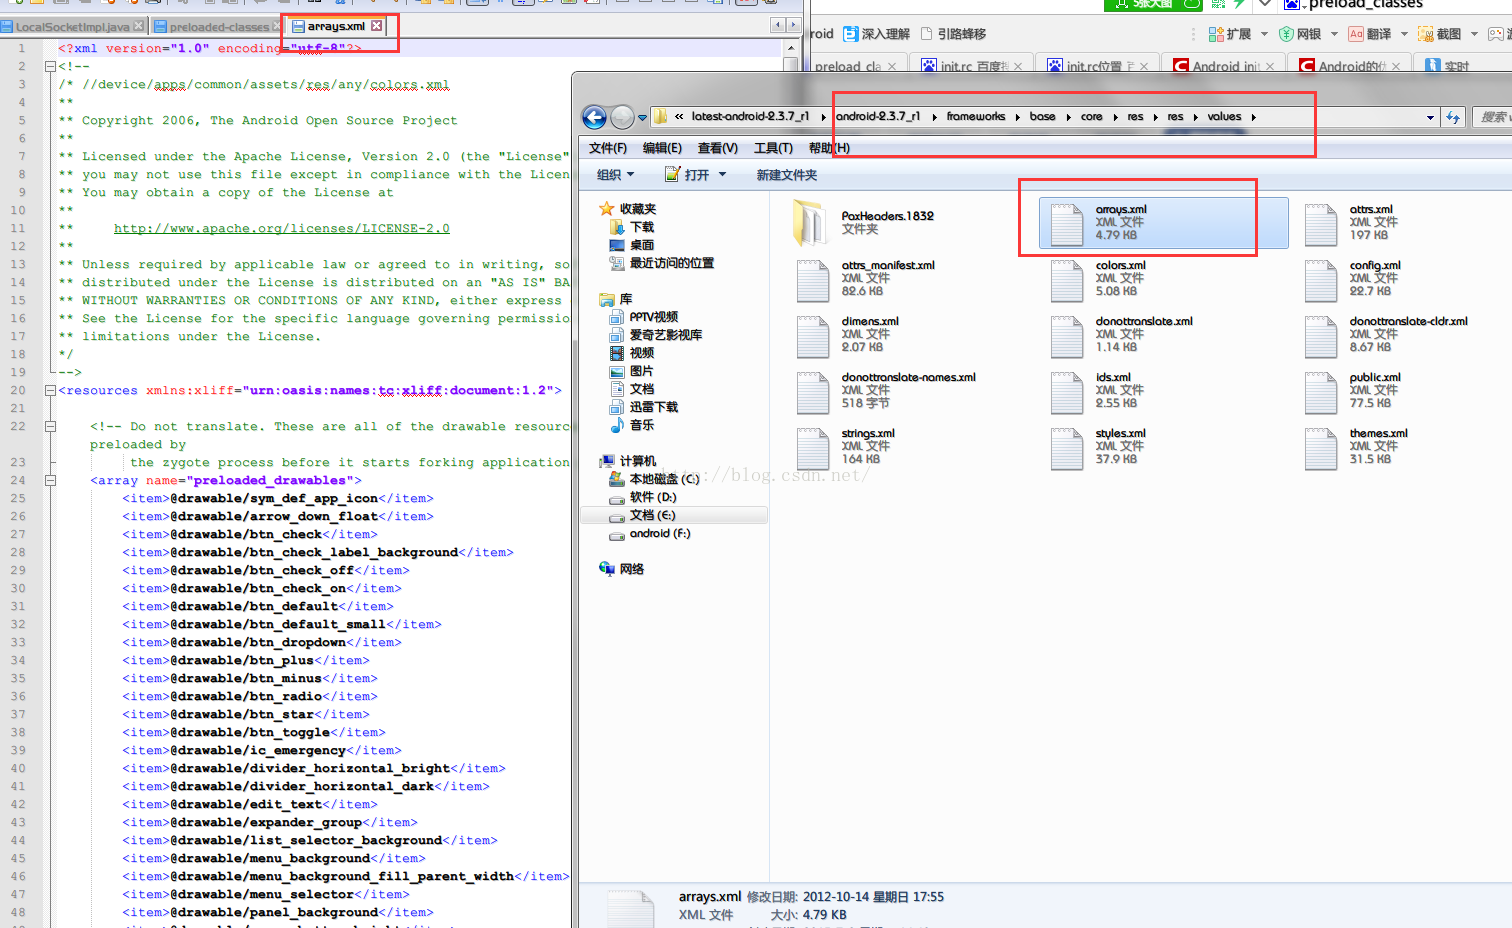Select the config.xml file icon
The height and width of the screenshot is (928, 1512).
(1320, 280)
